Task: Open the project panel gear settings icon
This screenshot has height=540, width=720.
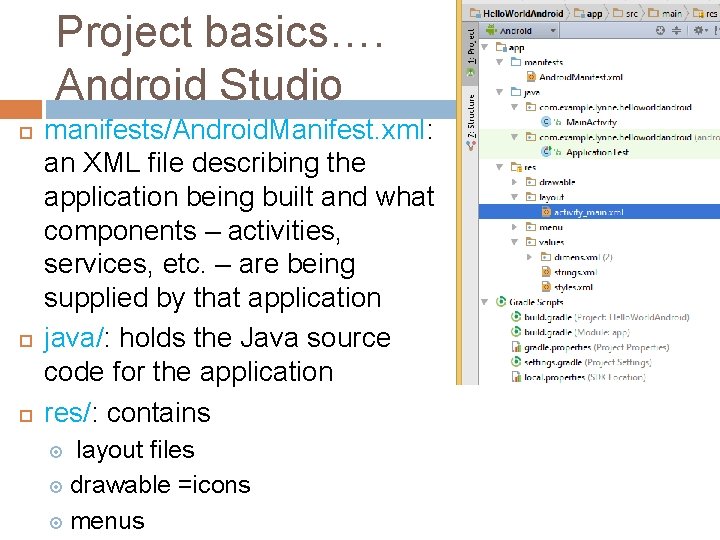Action: tap(700, 30)
